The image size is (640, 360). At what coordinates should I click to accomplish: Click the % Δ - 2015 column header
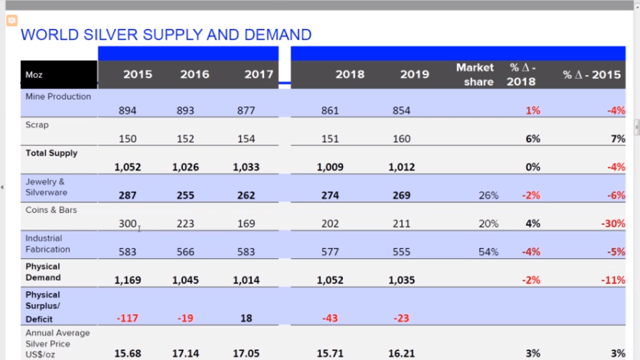point(592,75)
